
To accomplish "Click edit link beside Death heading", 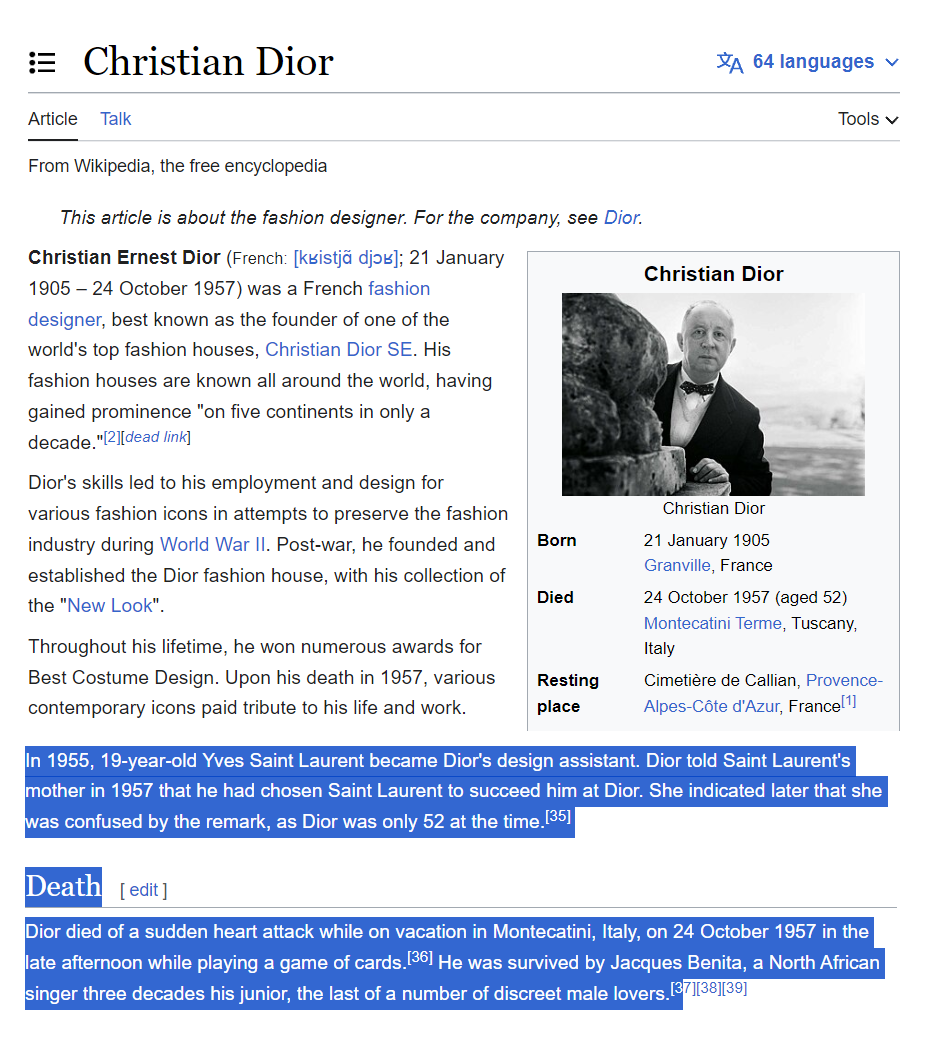I will (x=144, y=890).
